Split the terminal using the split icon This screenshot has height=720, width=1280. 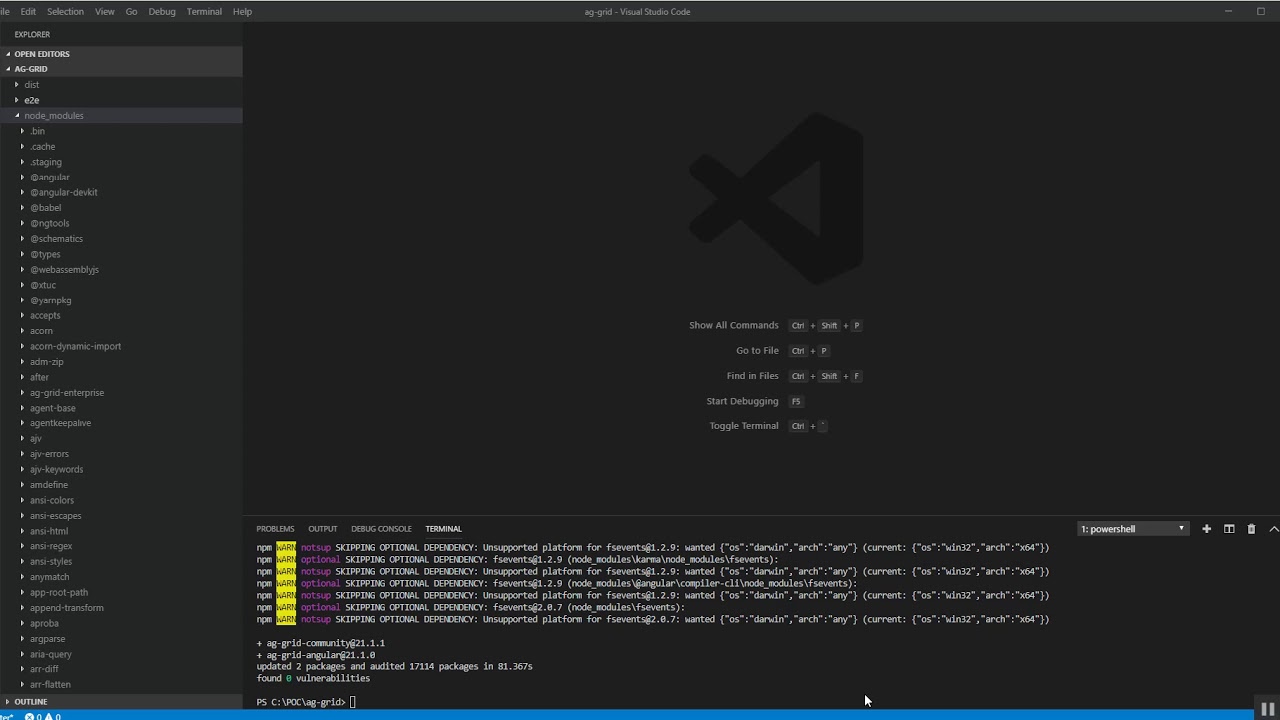pos(1229,529)
